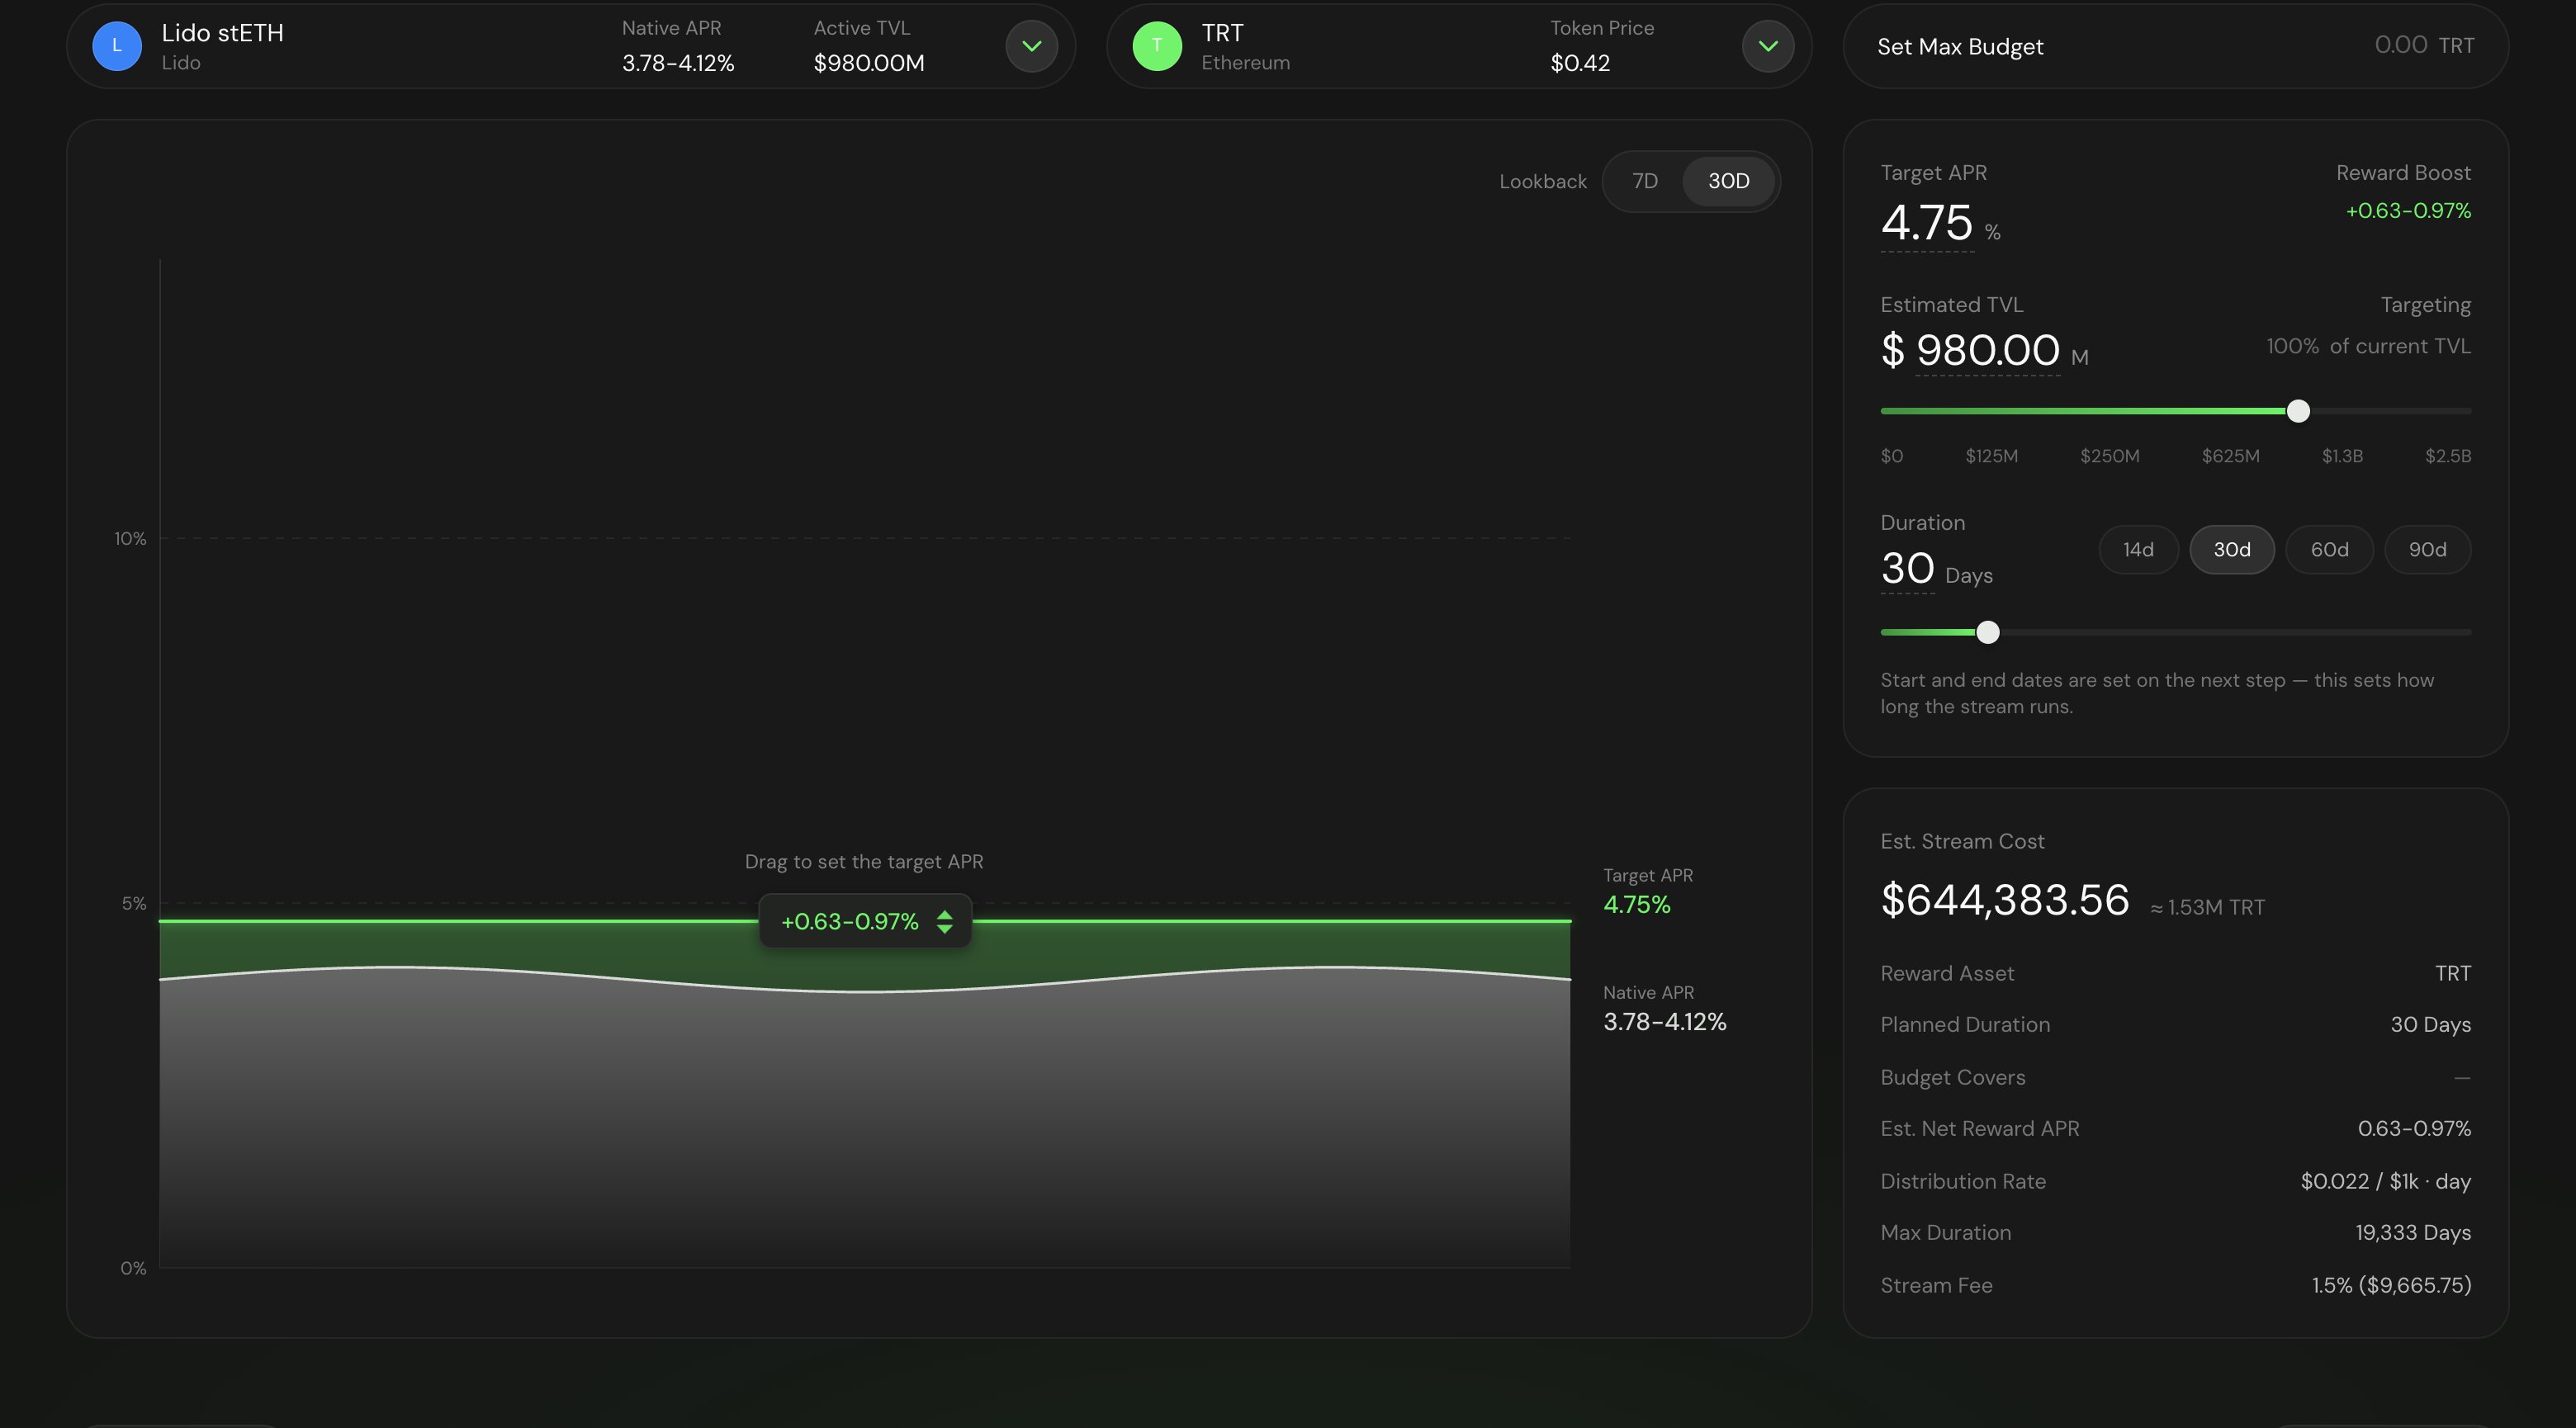
Task: Click the Reward Boost +0.63-0.97% text
Action: click(x=2408, y=211)
